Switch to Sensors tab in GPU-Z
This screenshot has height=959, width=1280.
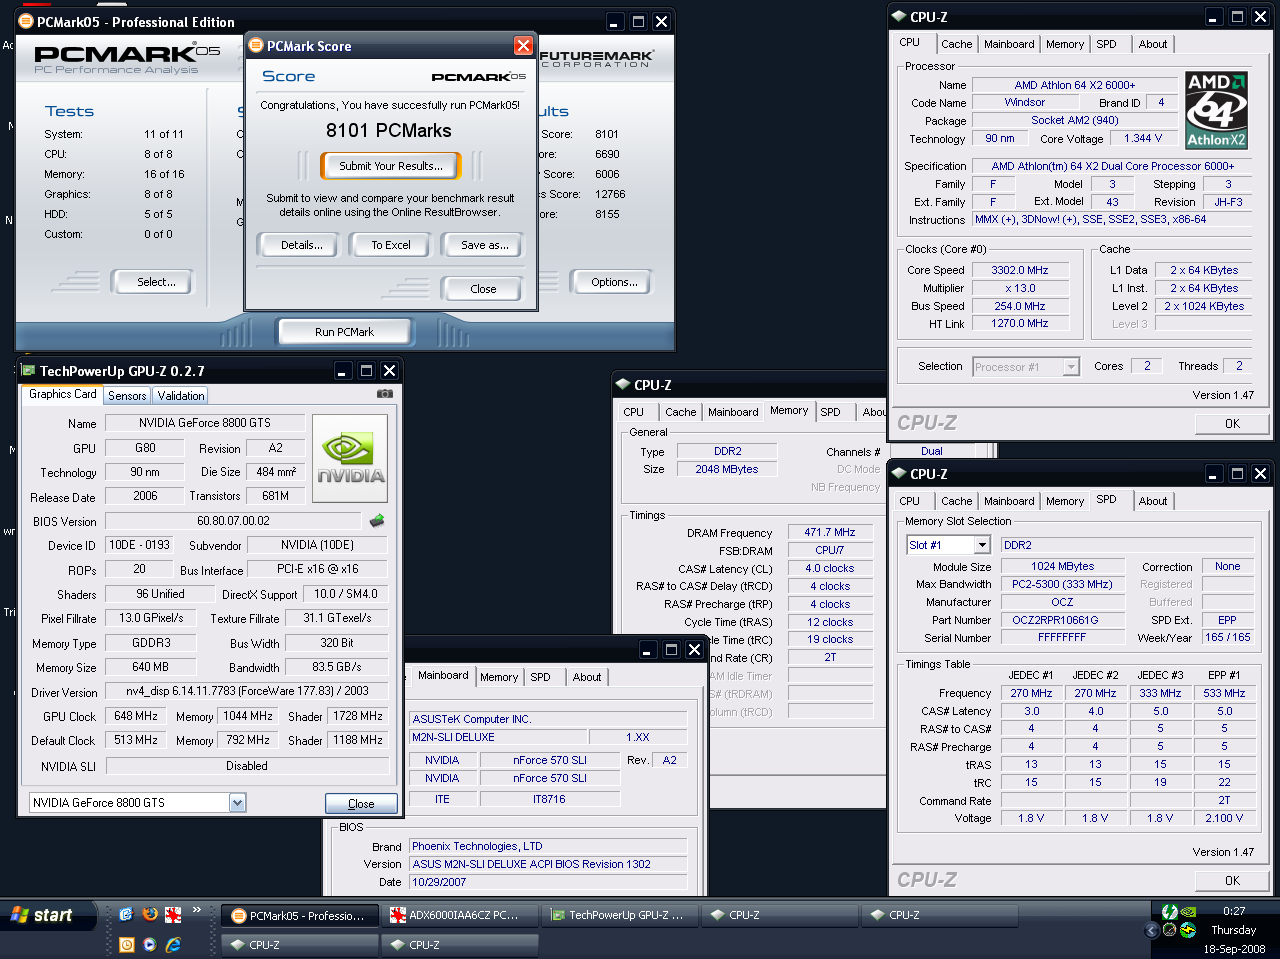127,396
